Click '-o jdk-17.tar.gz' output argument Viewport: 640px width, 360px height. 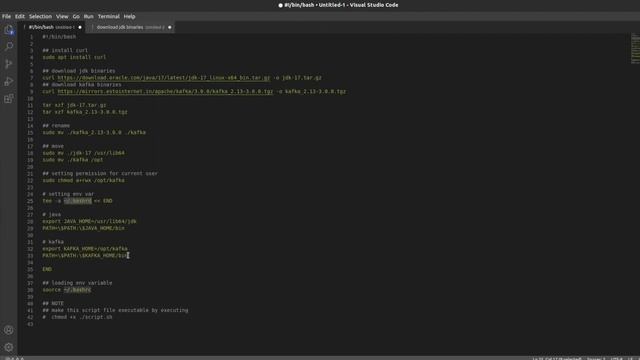[298, 78]
